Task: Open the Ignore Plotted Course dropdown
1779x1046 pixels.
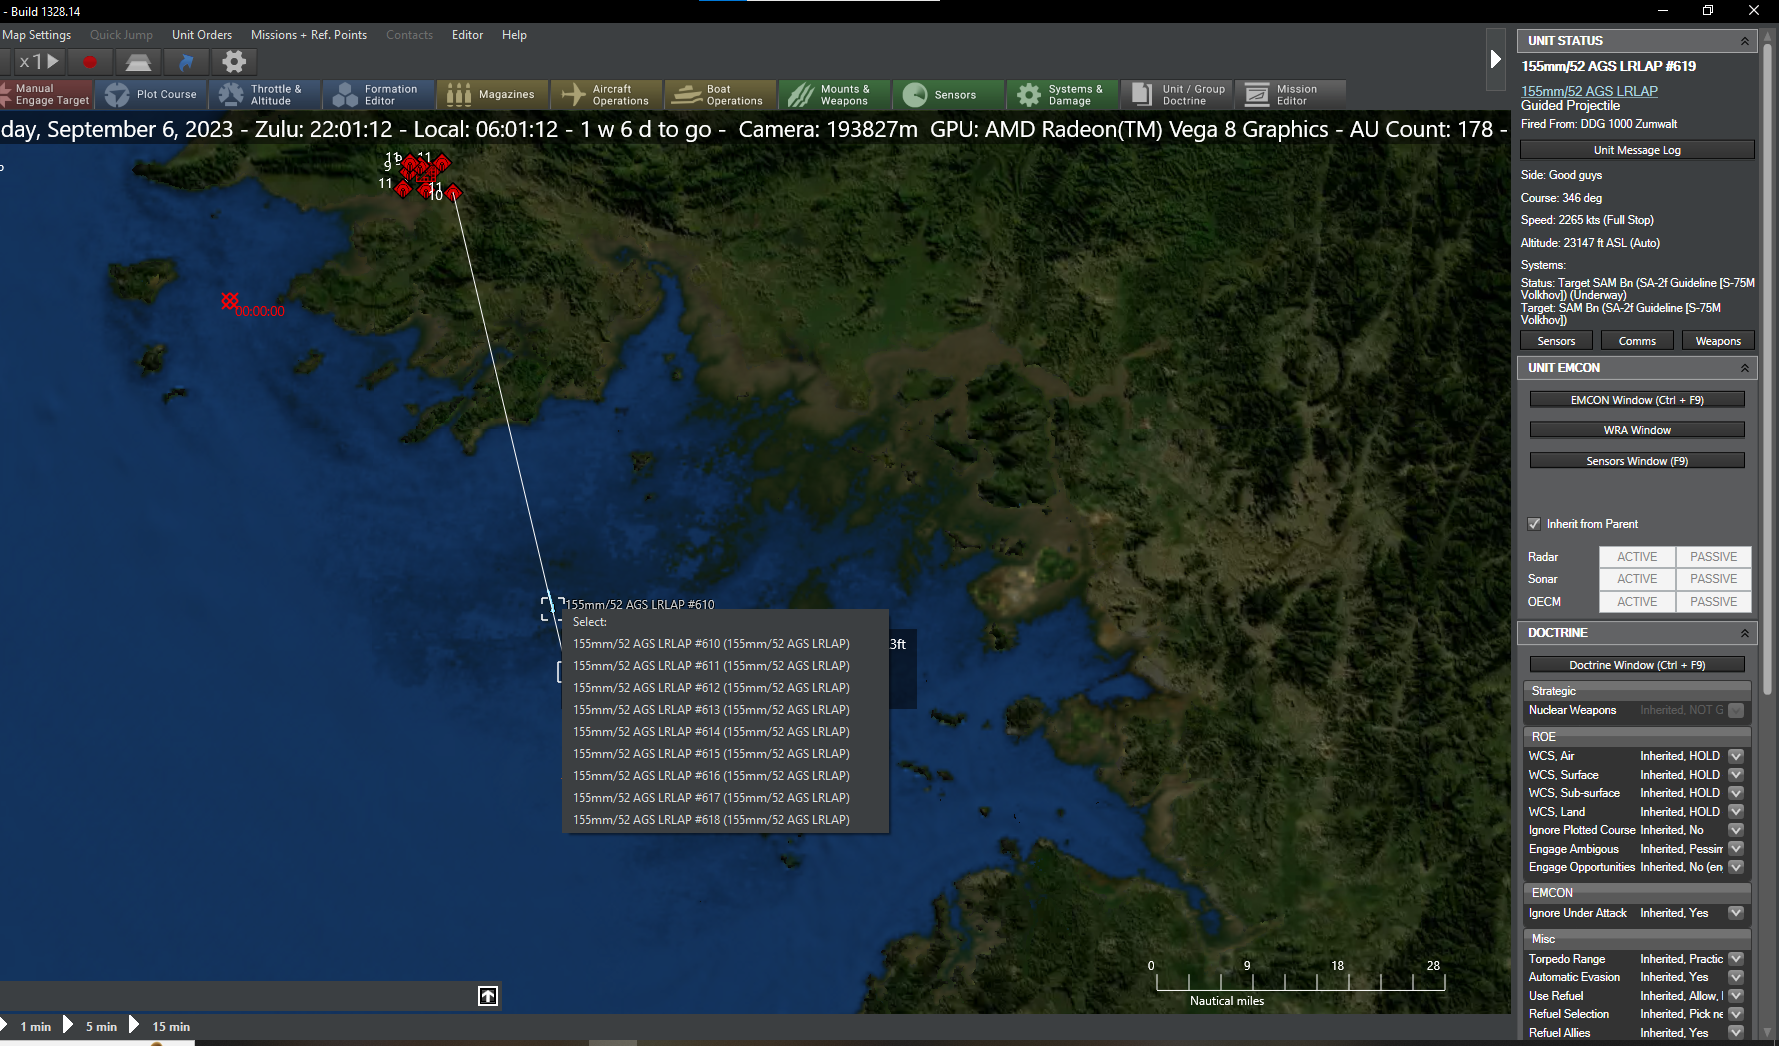Action: click(x=1736, y=830)
